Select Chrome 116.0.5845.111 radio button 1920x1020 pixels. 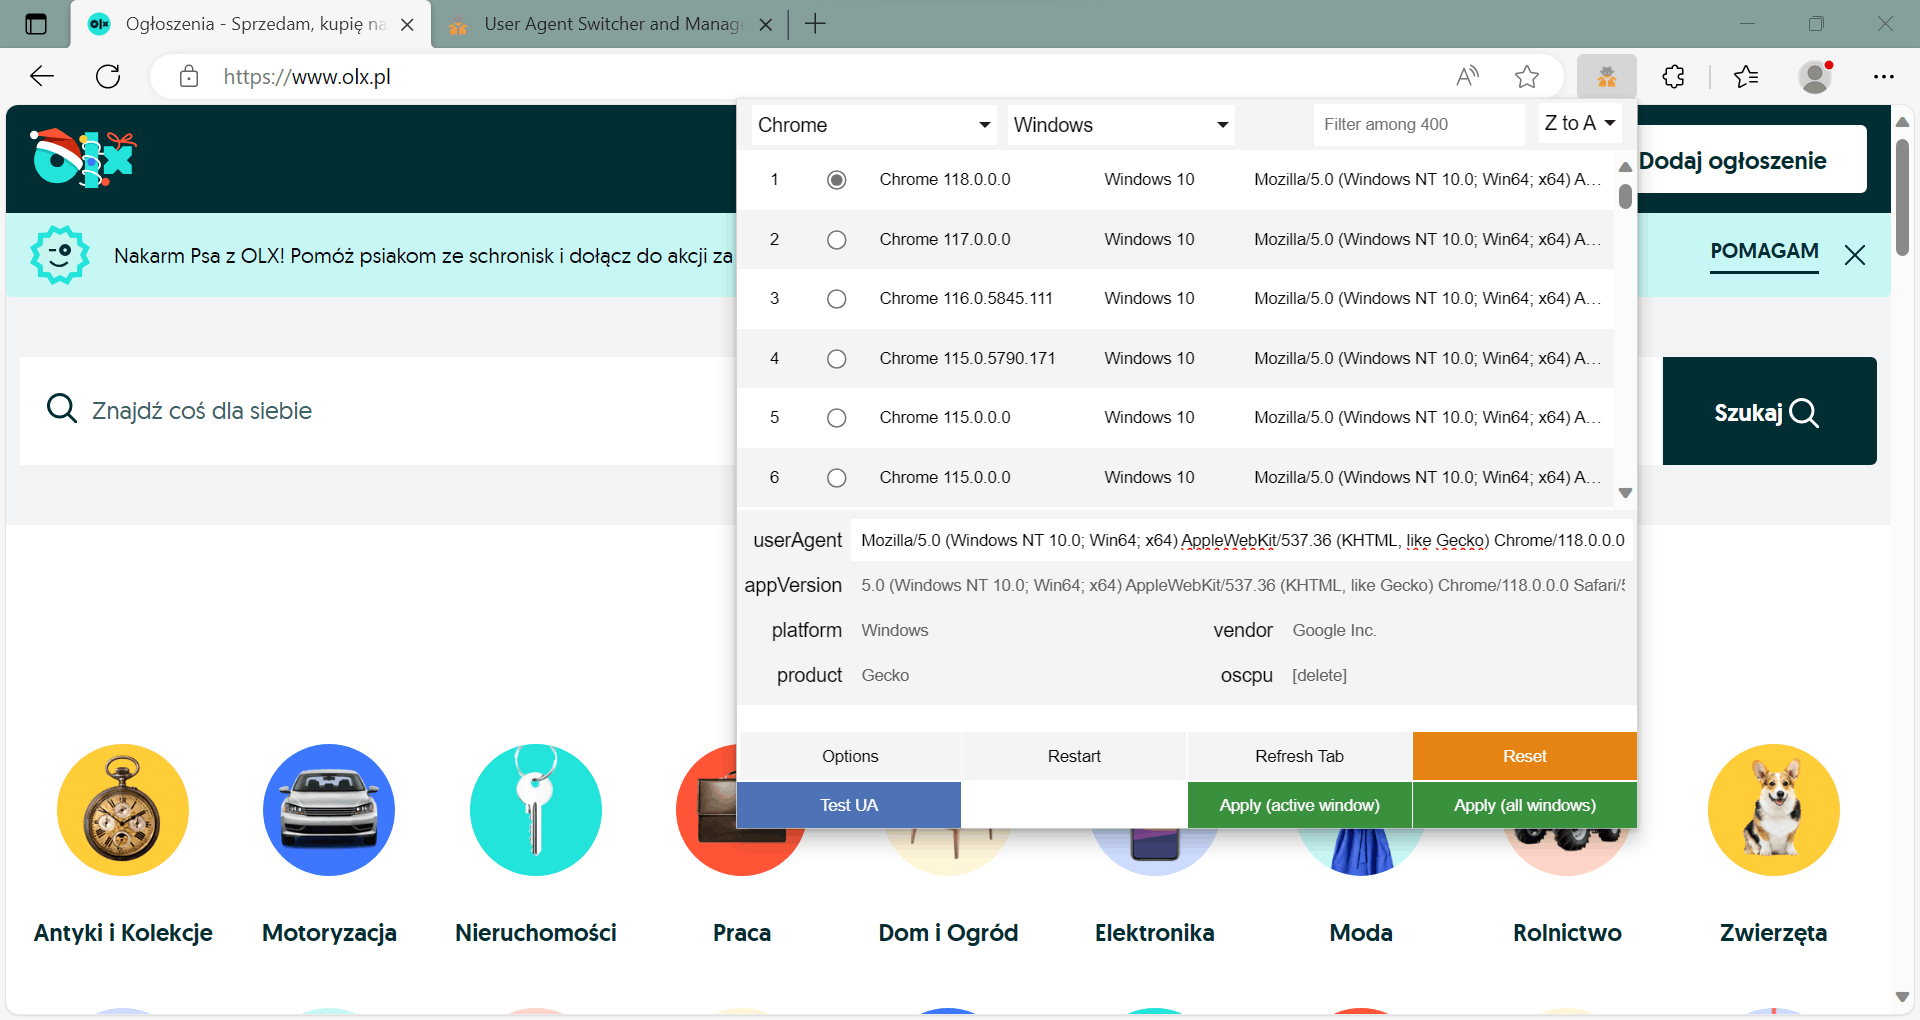(x=837, y=299)
